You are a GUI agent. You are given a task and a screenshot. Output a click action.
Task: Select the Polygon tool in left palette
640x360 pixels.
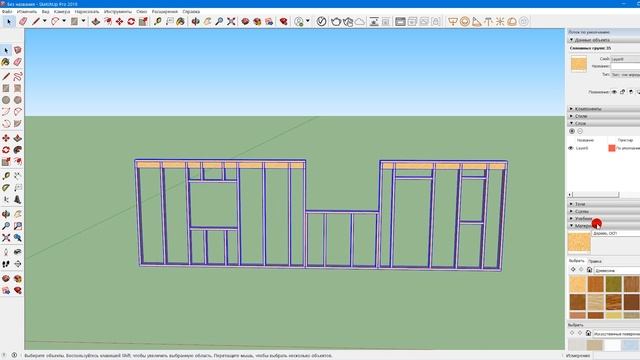tap(18, 100)
